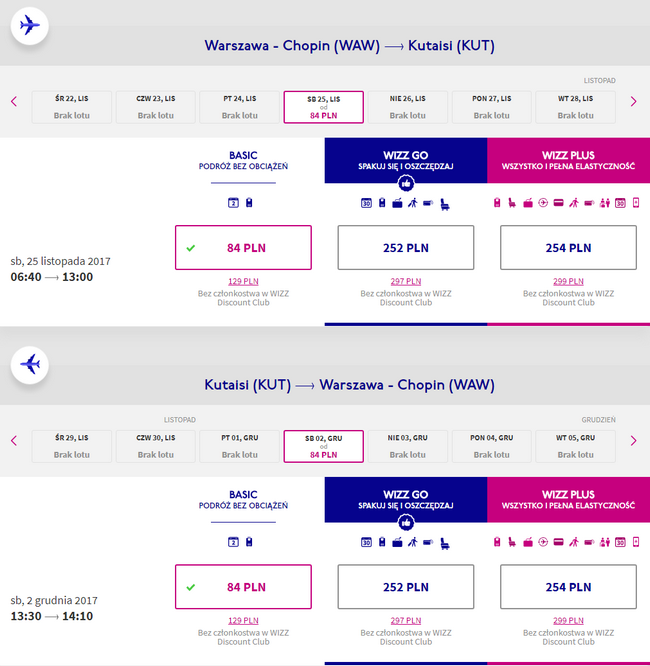This screenshot has width=650, height=666.
Task: Open the 299 PLN non-member return price link
Action: click(x=568, y=622)
